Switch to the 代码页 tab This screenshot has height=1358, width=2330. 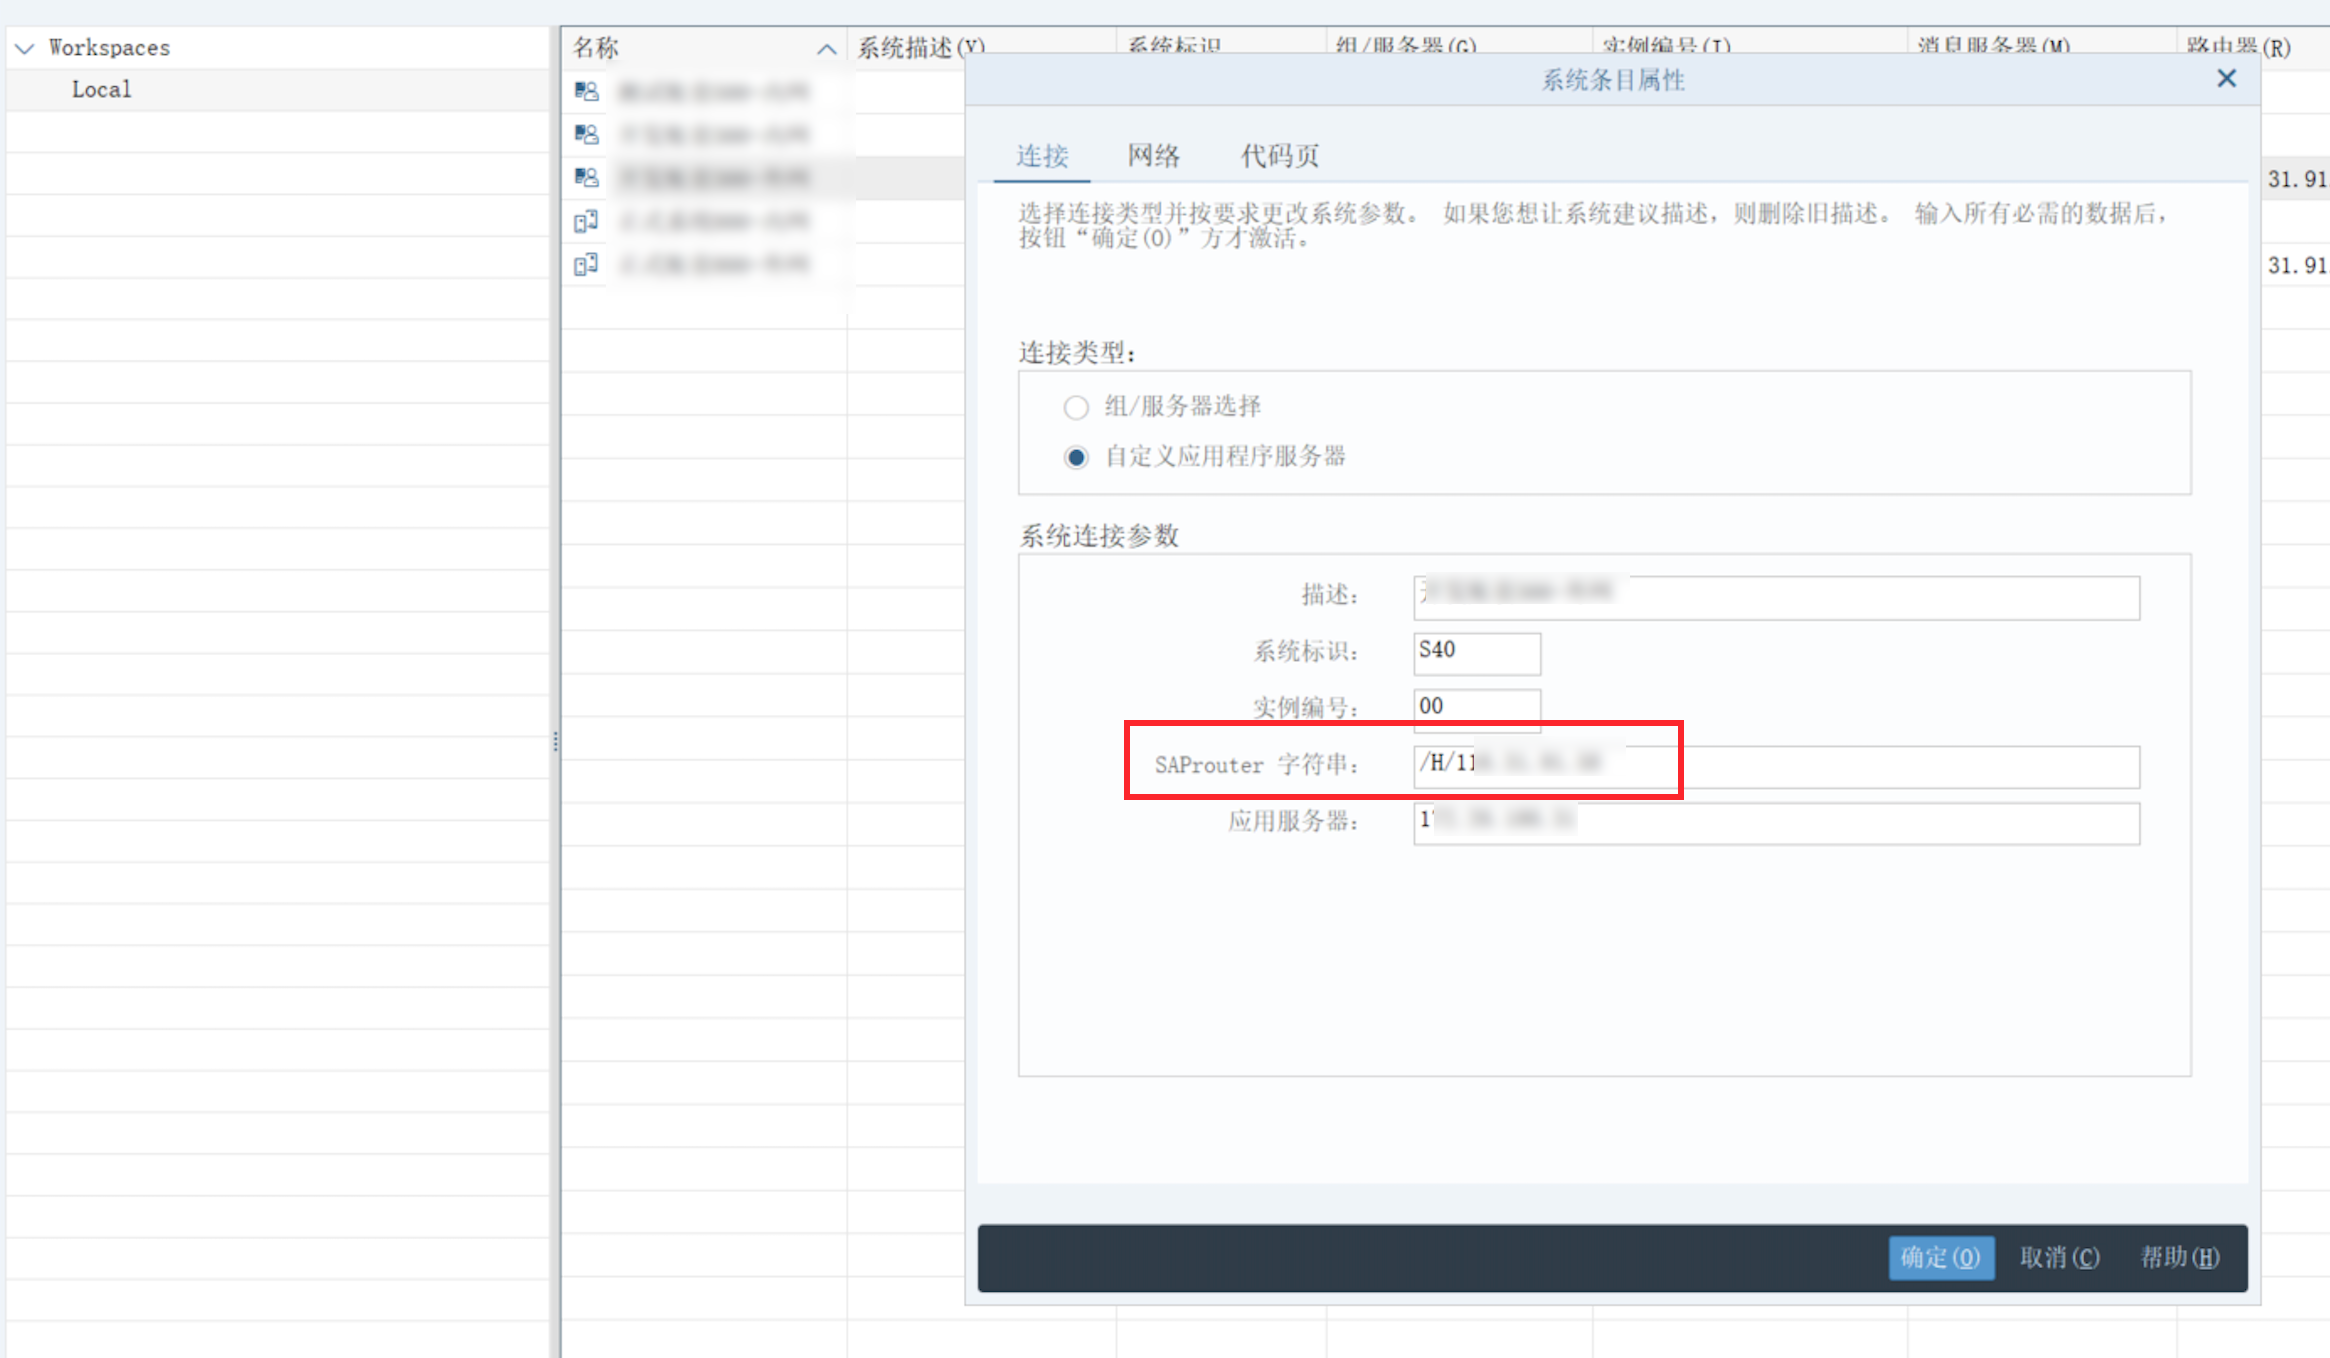click(1279, 156)
